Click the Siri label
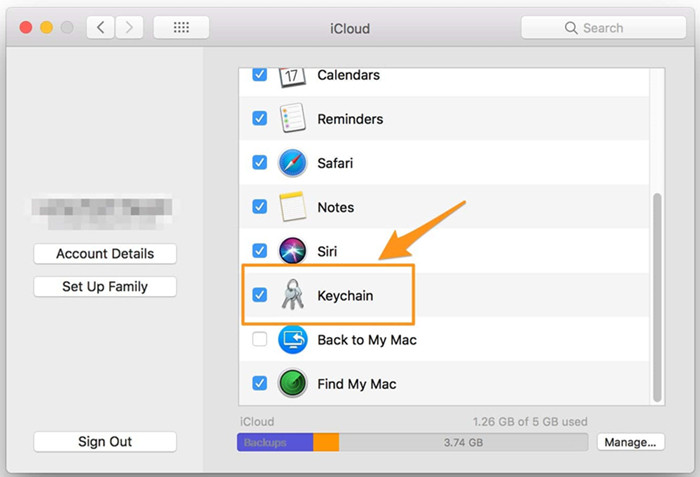 tap(327, 251)
